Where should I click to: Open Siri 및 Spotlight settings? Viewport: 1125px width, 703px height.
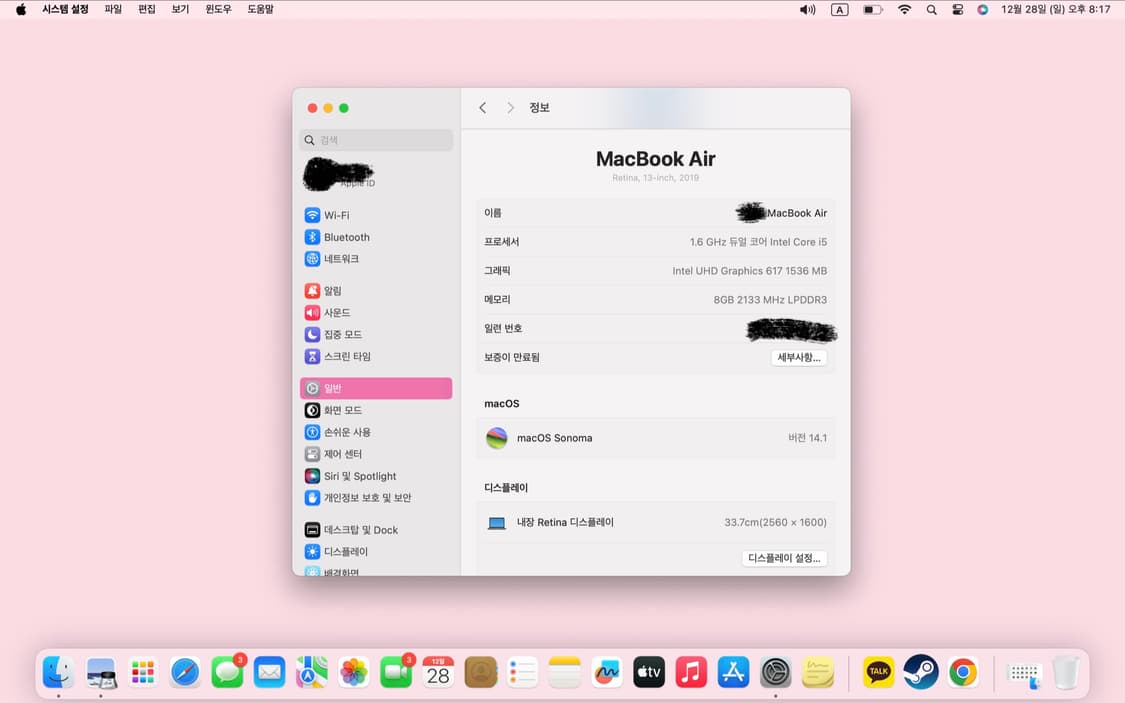(359, 476)
